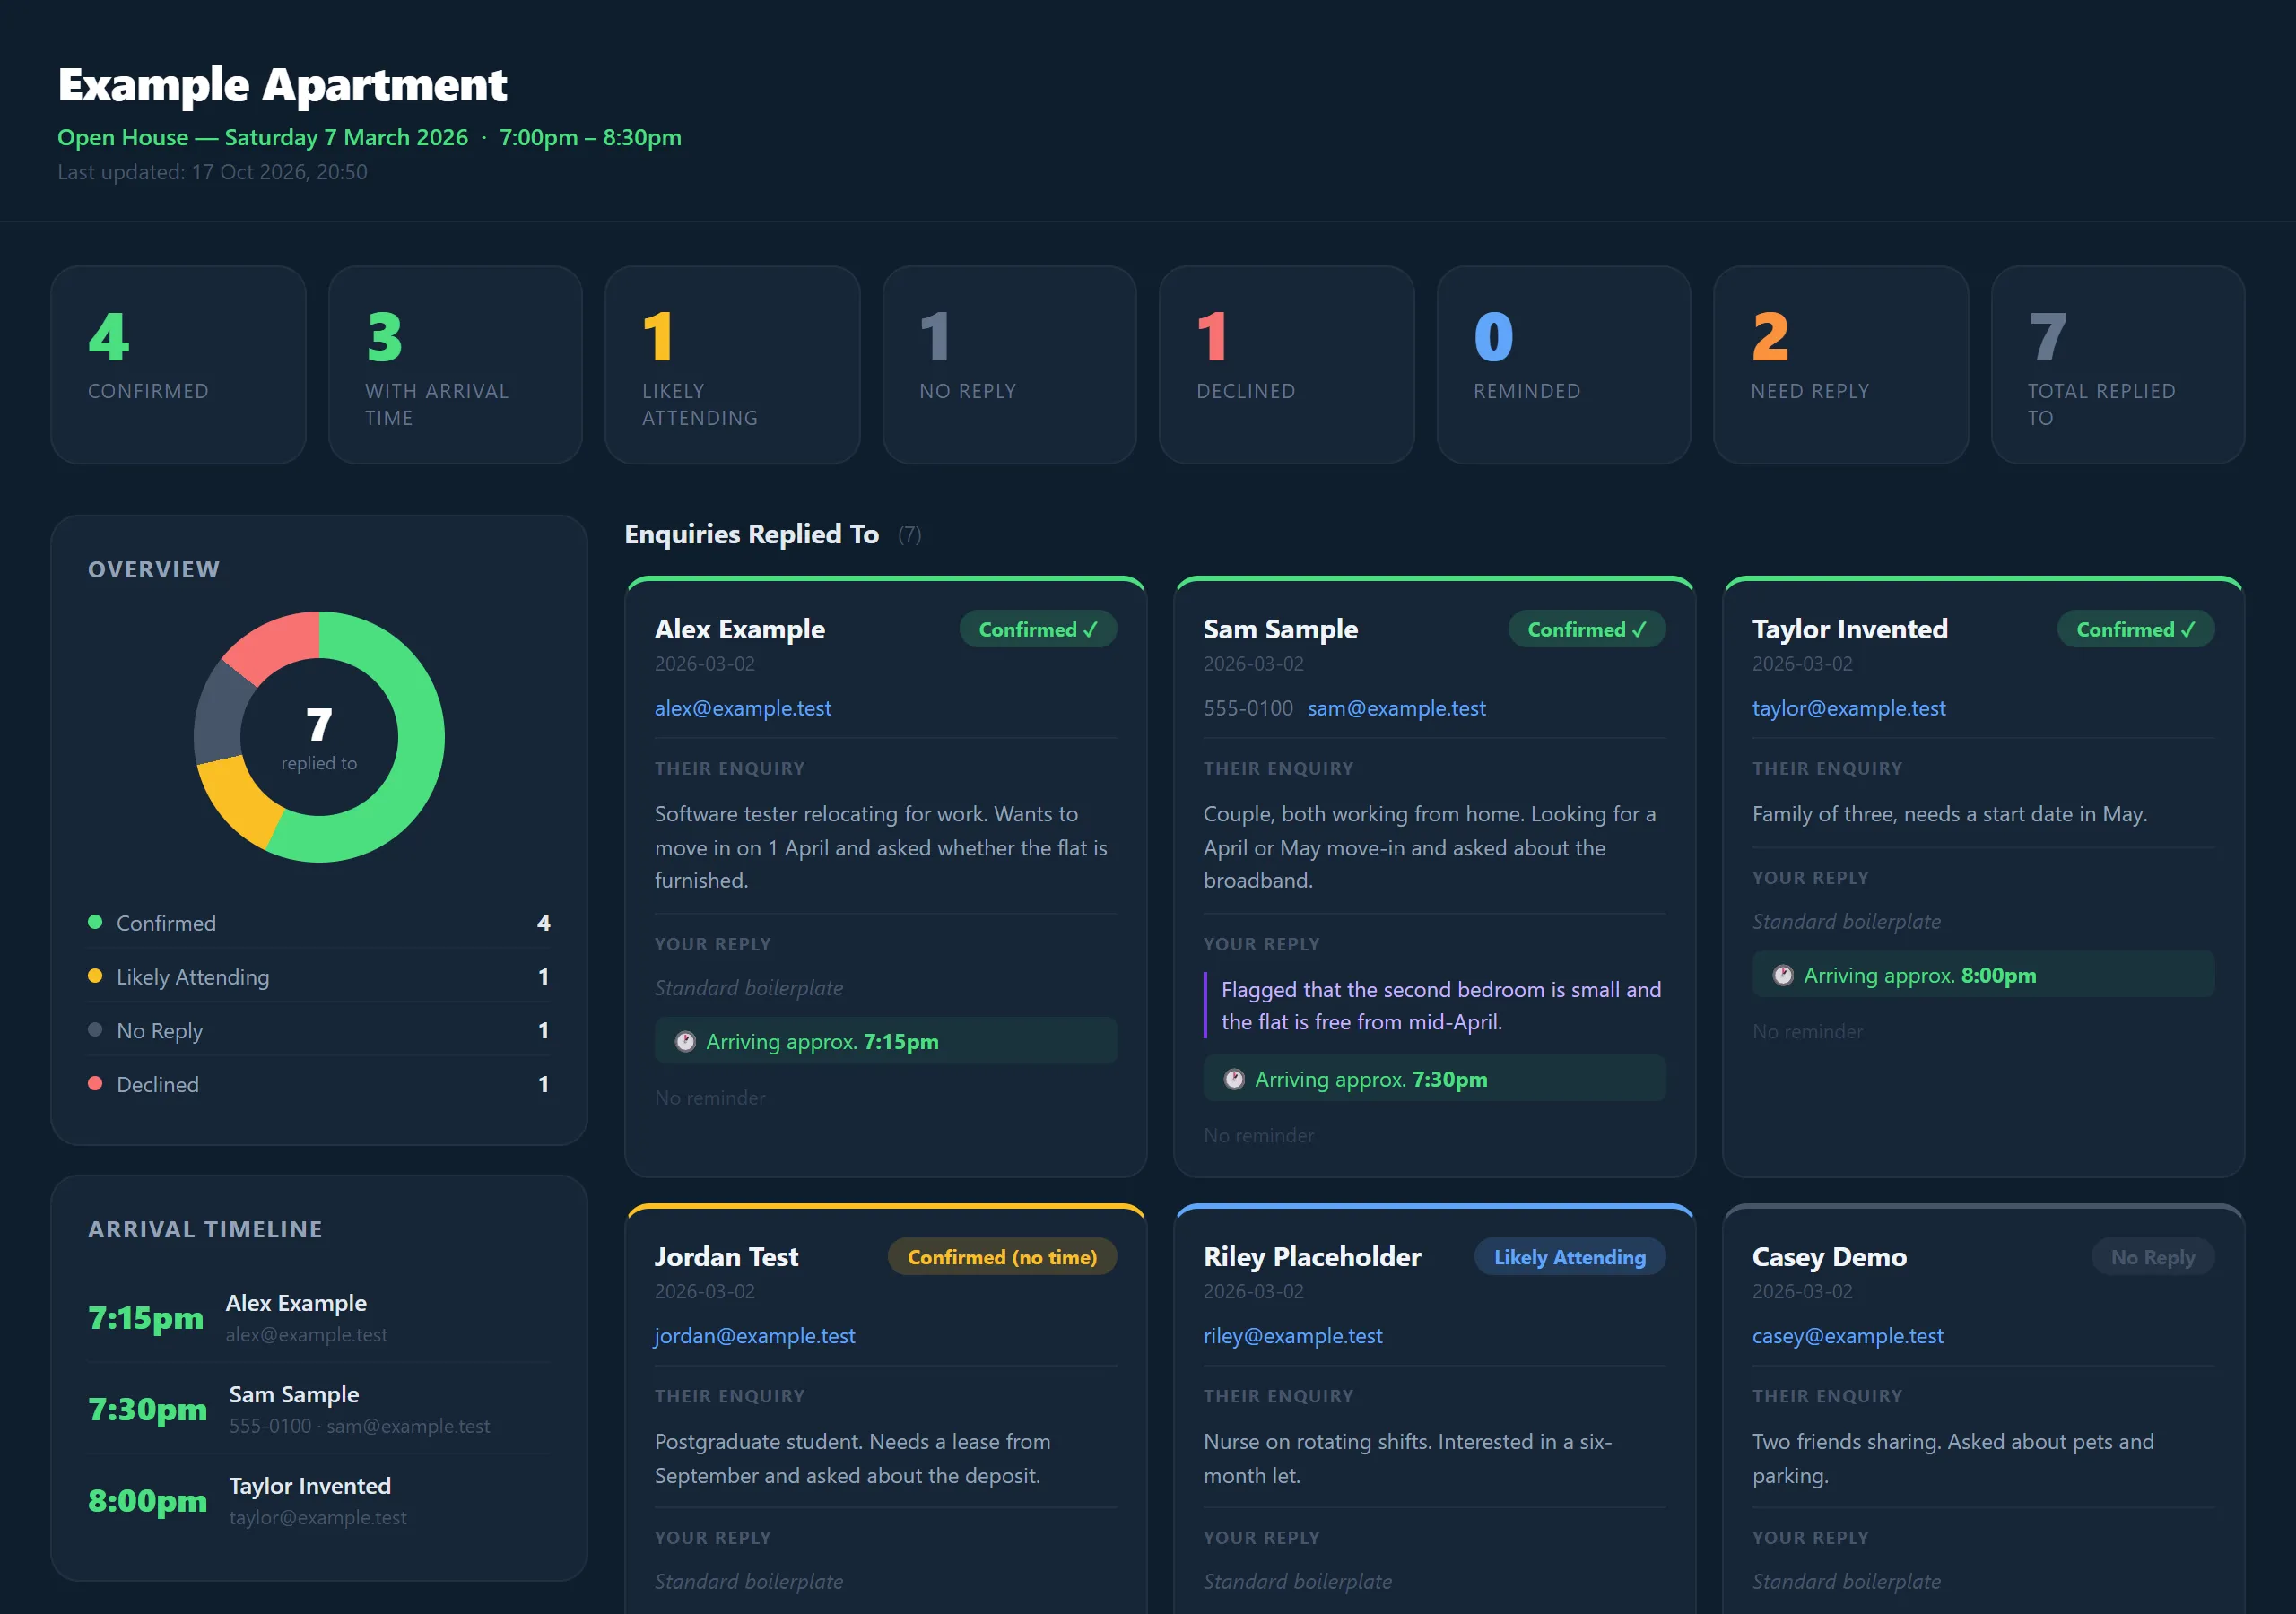Click the No Reply badge on Casey Demo
Viewport: 2296px width, 1614px height.
2153,1257
